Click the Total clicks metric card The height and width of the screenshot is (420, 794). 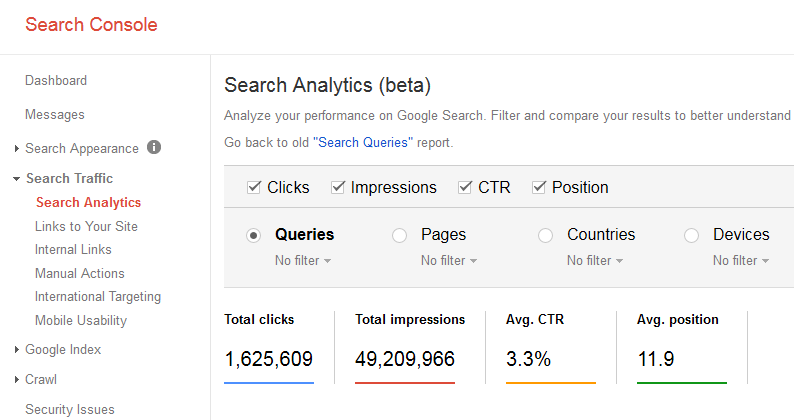(269, 348)
